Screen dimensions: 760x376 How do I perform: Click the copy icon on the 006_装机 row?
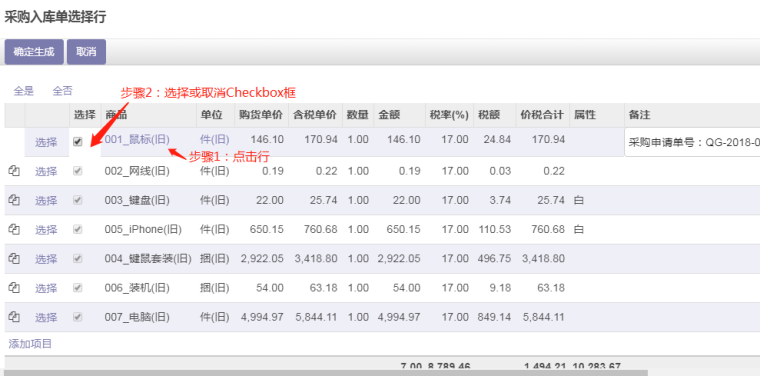(x=14, y=288)
